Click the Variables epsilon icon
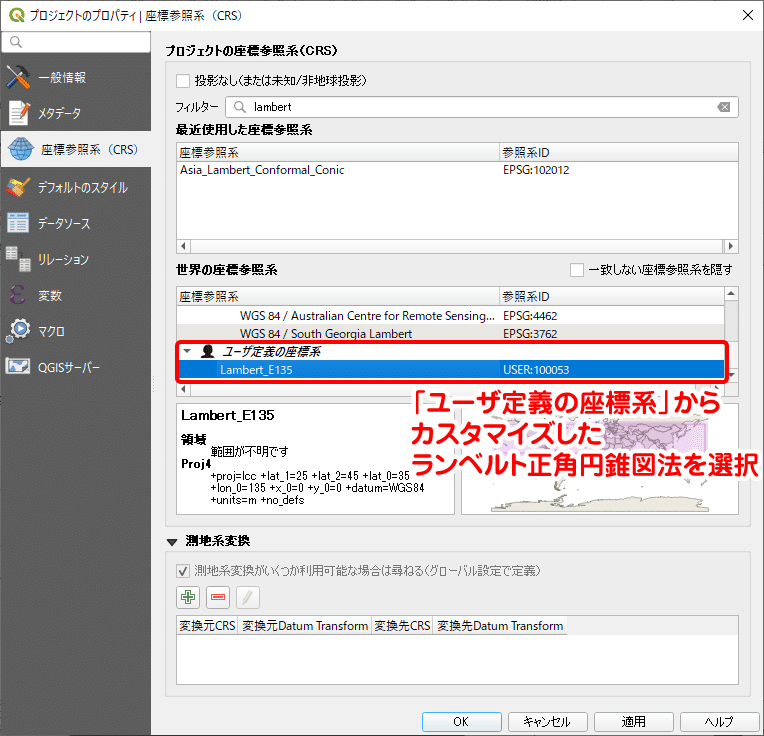This screenshot has width=764, height=736. click(x=18, y=295)
